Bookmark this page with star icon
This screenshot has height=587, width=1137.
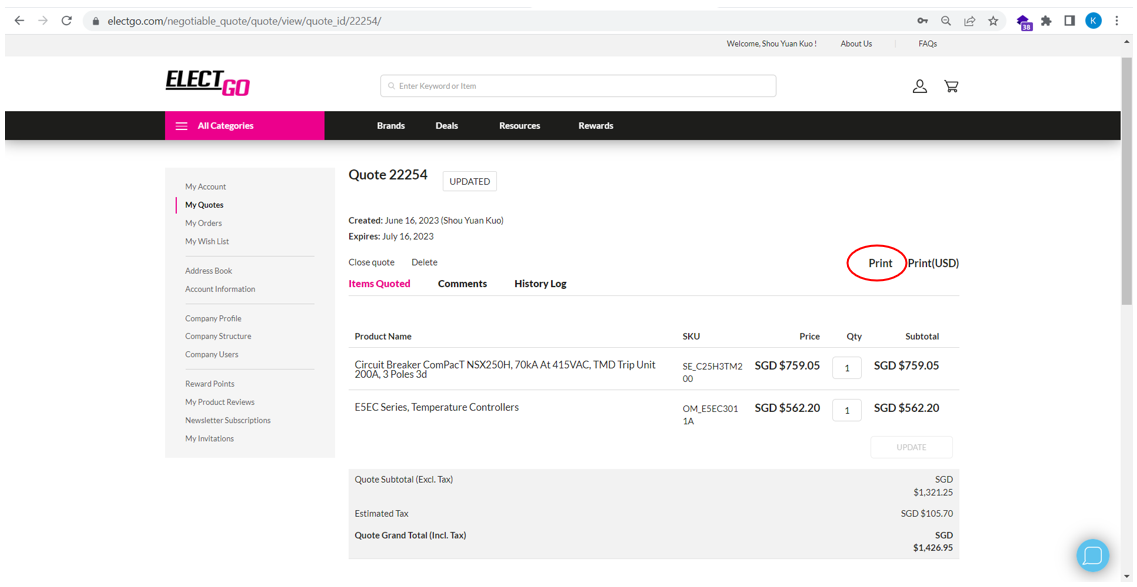[993, 21]
